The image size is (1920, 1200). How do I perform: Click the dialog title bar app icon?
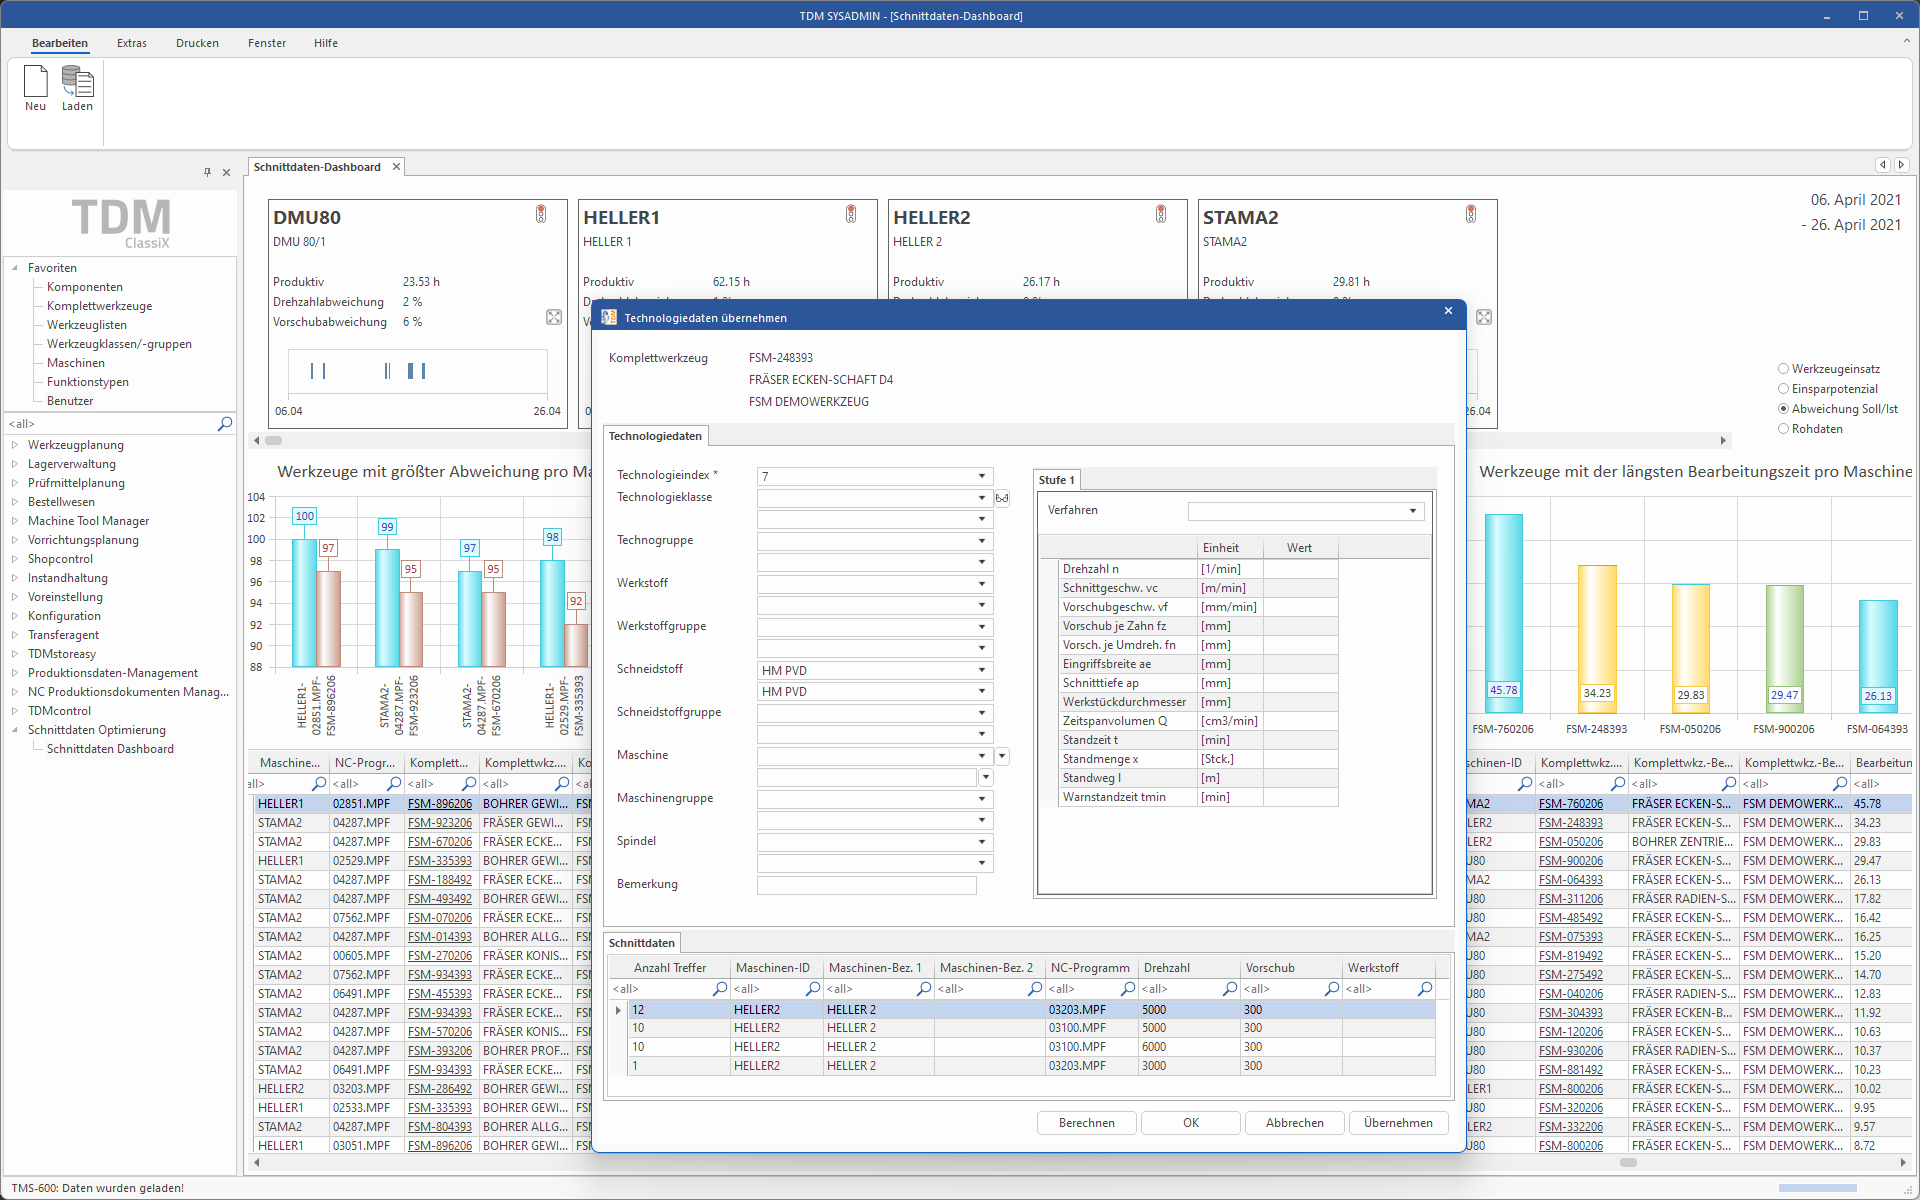point(608,317)
